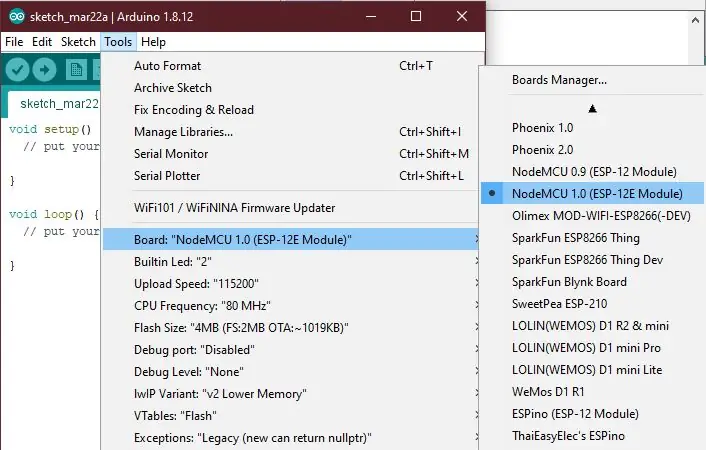This screenshot has height=450, width=706.
Task: Expand the VTables: "Flash" submenu
Action: tap(291, 416)
